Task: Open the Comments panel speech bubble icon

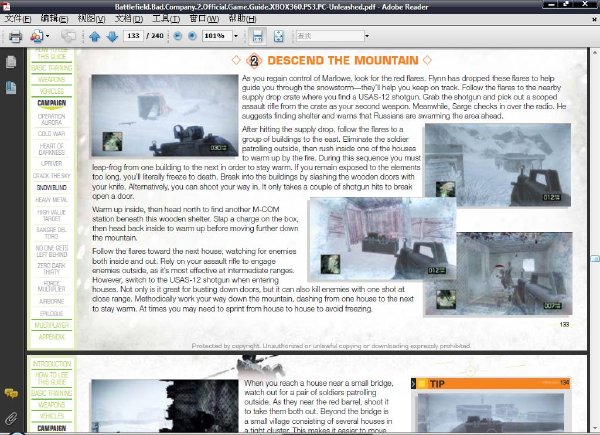Action: coord(11,393)
